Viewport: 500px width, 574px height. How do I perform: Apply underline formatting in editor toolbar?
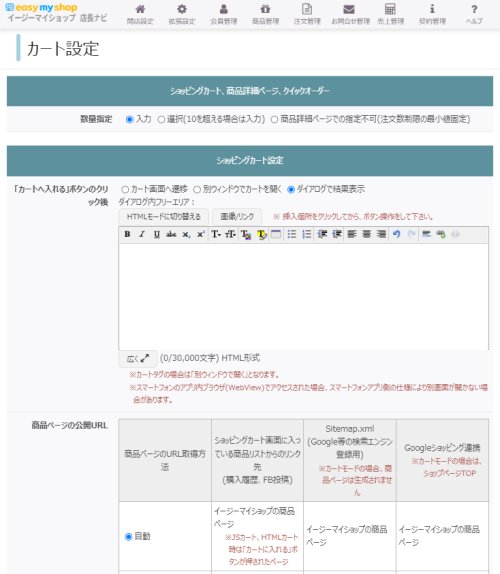tap(157, 234)
